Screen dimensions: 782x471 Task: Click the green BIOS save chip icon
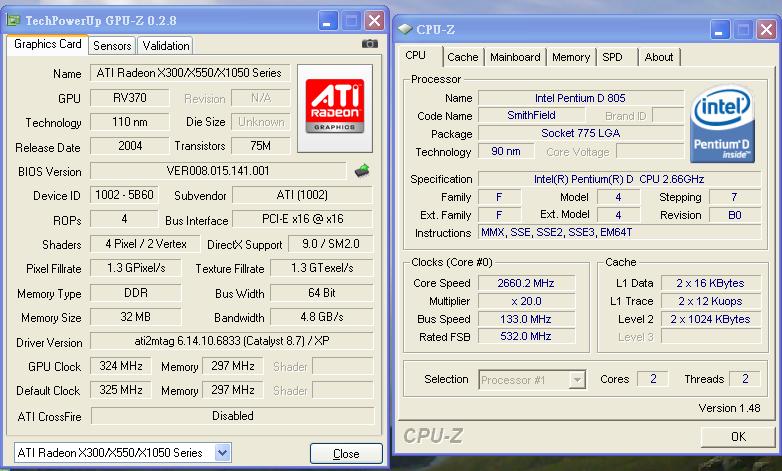362,171
